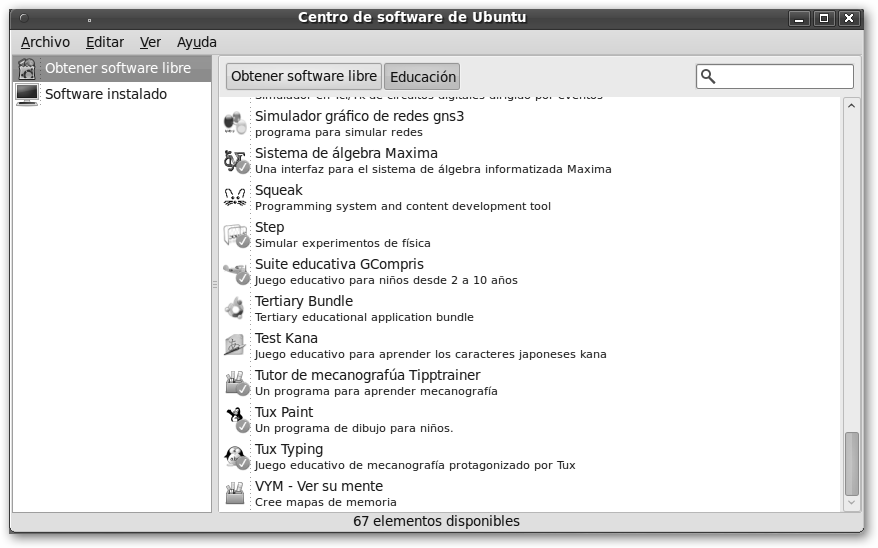Click the scrollbar up arrow

[852, 105]
